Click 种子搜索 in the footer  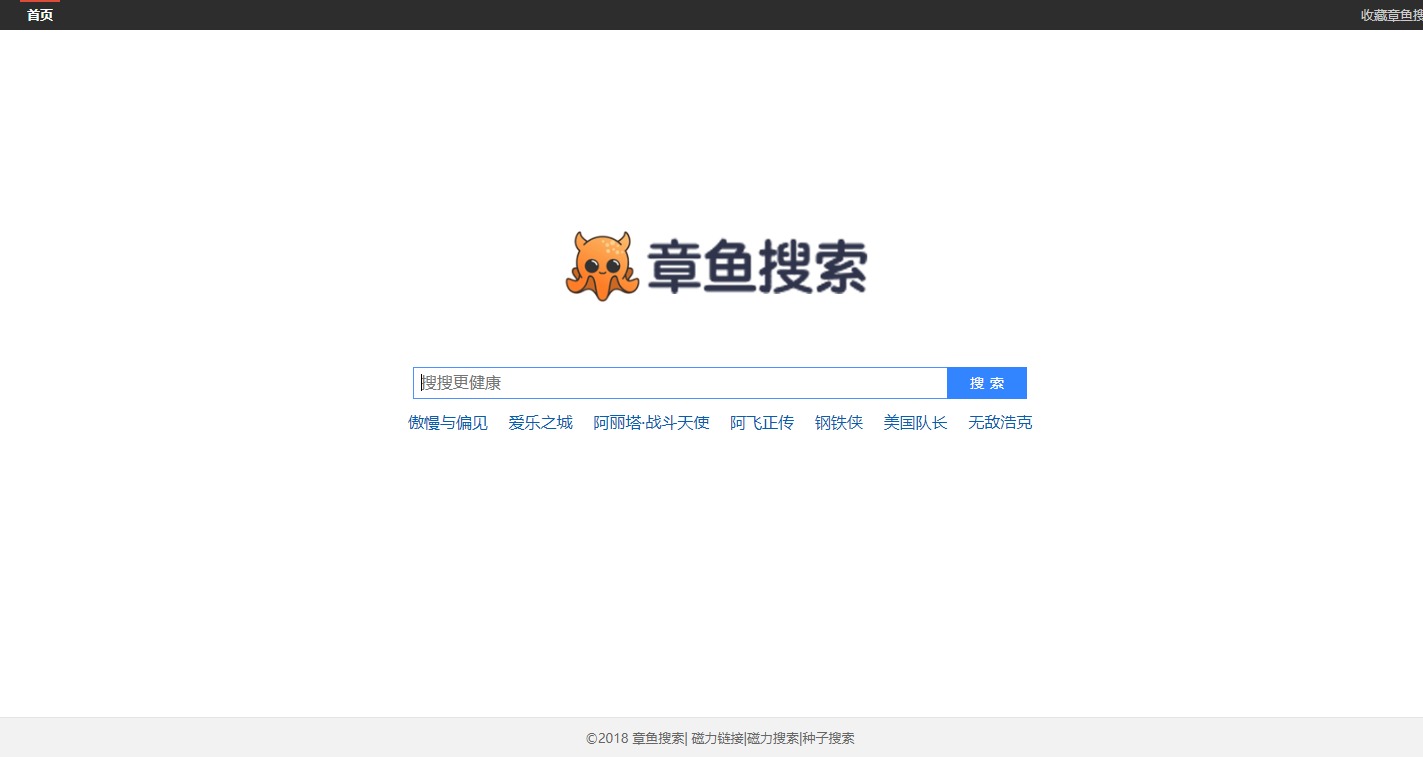829,739
